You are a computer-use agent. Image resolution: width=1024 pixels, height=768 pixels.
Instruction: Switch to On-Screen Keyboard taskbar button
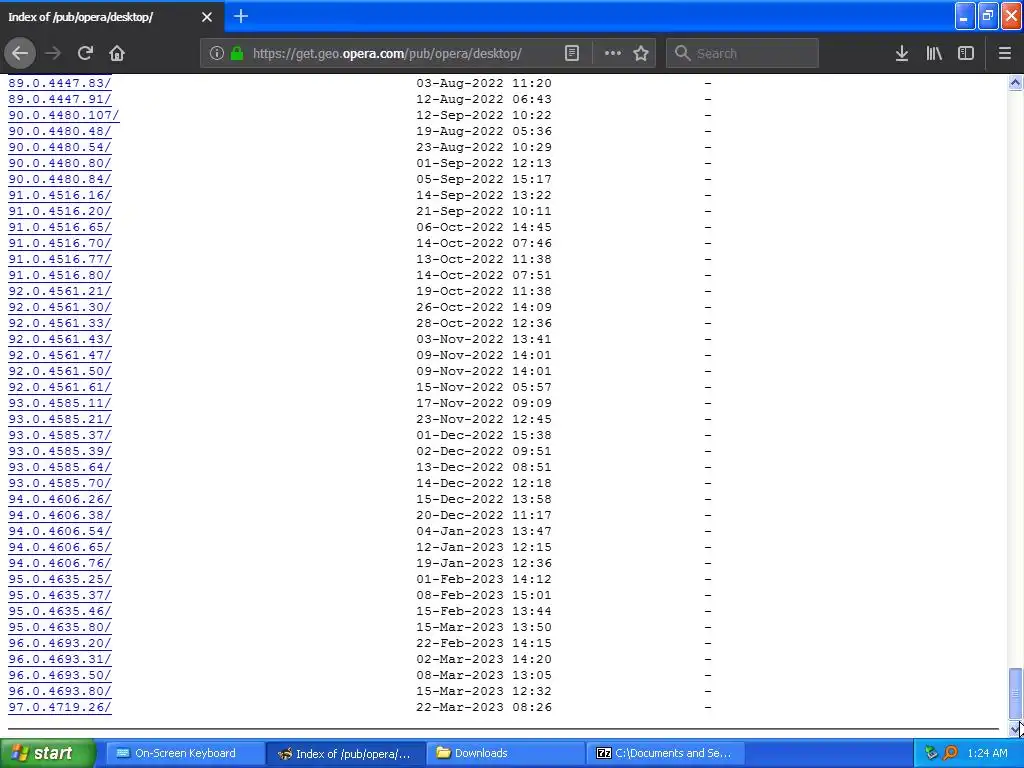[184, 754]
